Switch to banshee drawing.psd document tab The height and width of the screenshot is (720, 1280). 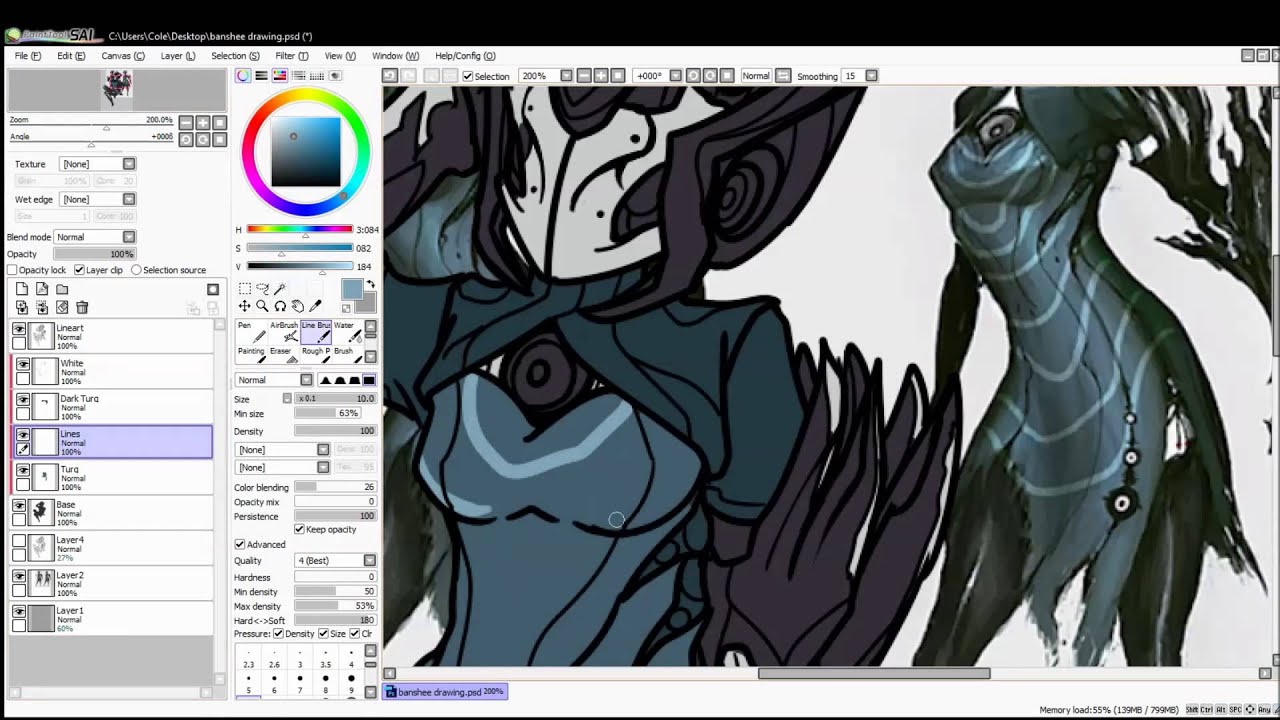click(446, 692)
